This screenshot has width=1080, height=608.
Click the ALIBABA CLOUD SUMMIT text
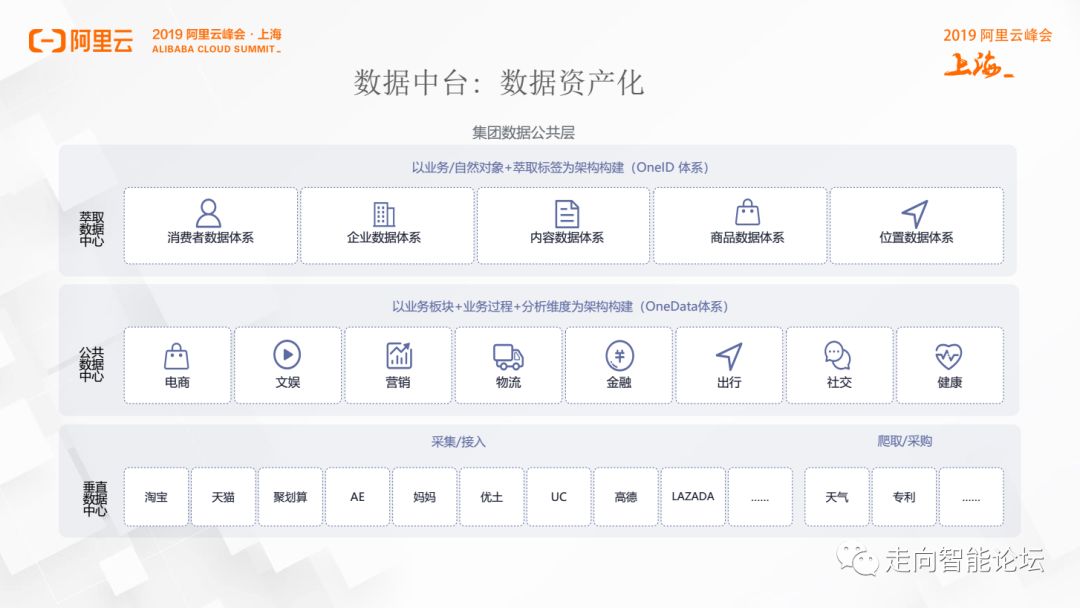pyautogui.click(x=216, y=50)
